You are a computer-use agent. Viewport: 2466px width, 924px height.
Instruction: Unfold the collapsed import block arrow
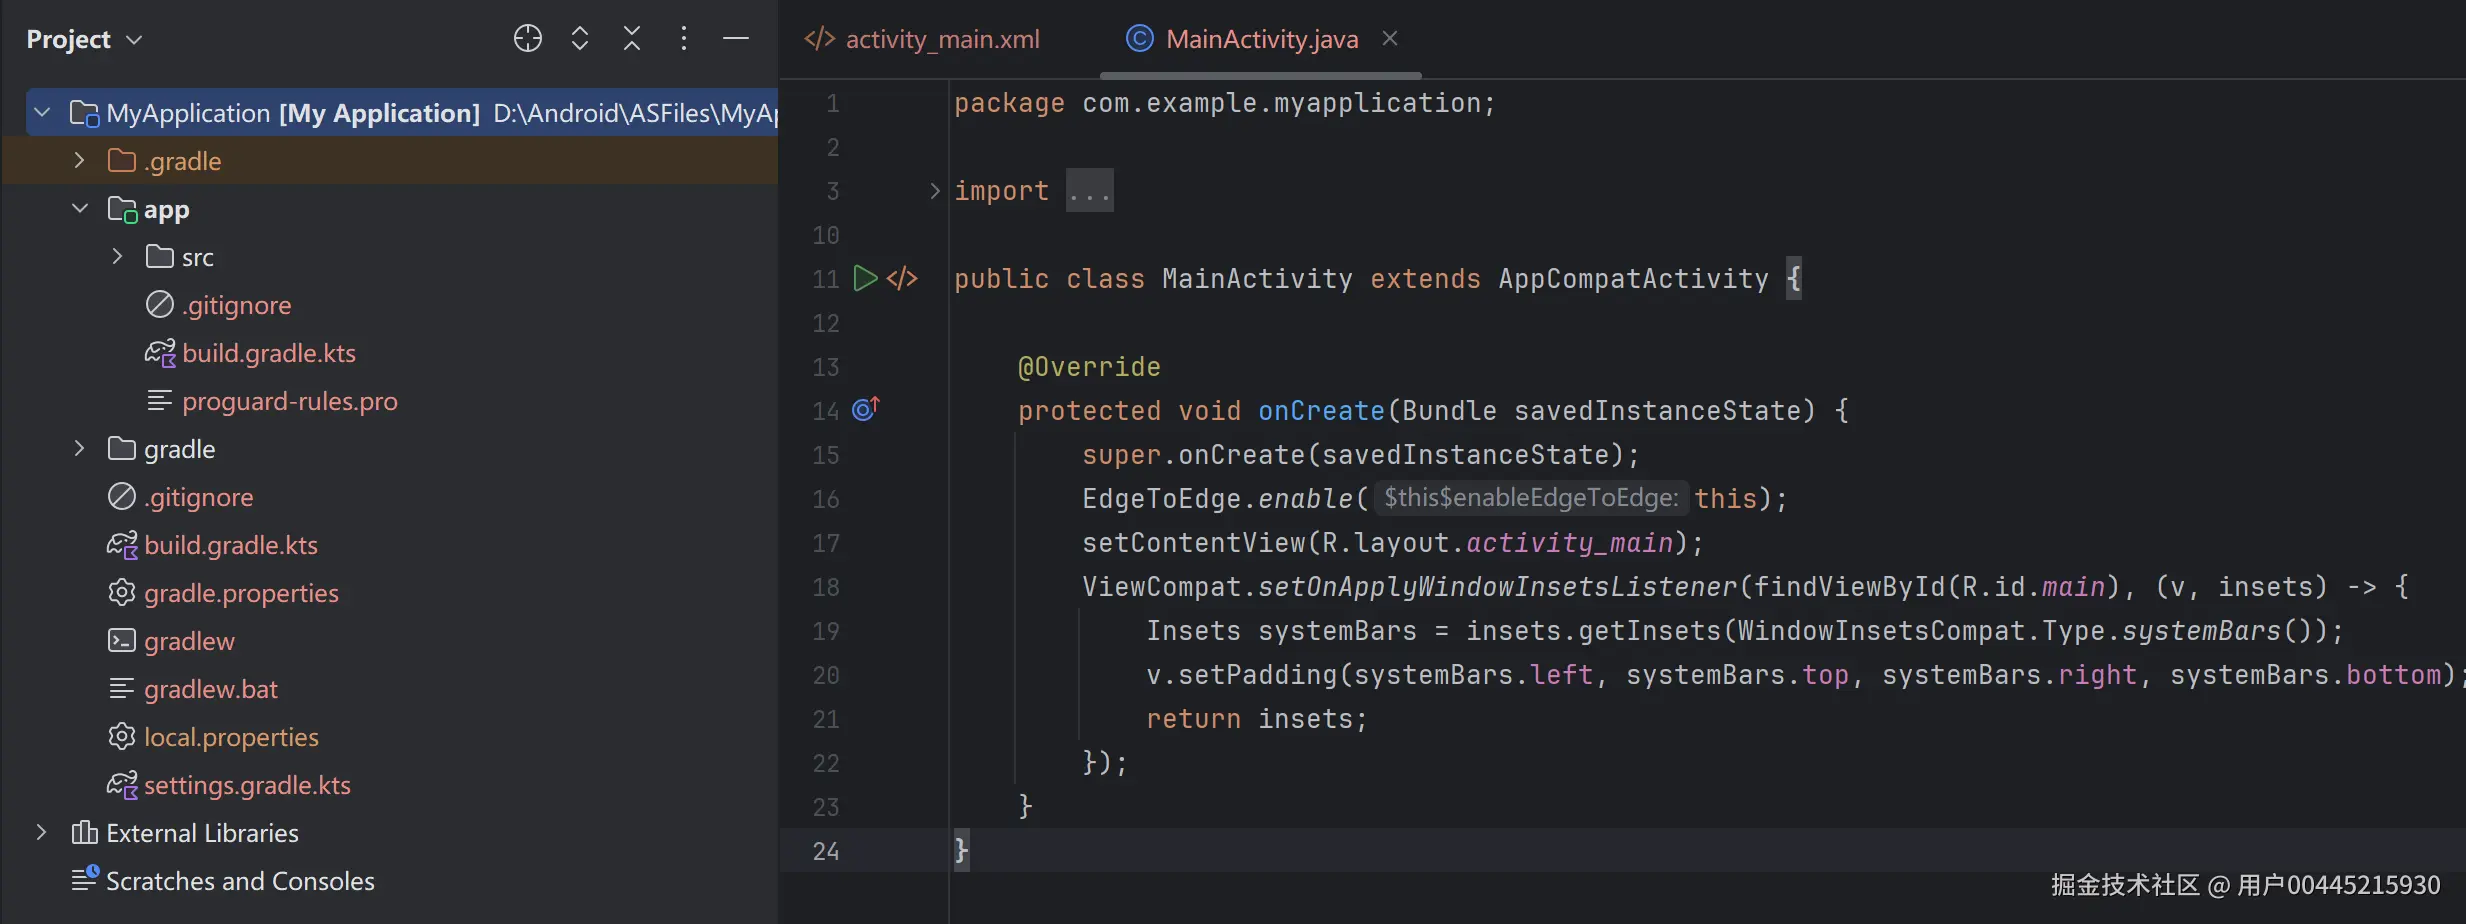935,191
